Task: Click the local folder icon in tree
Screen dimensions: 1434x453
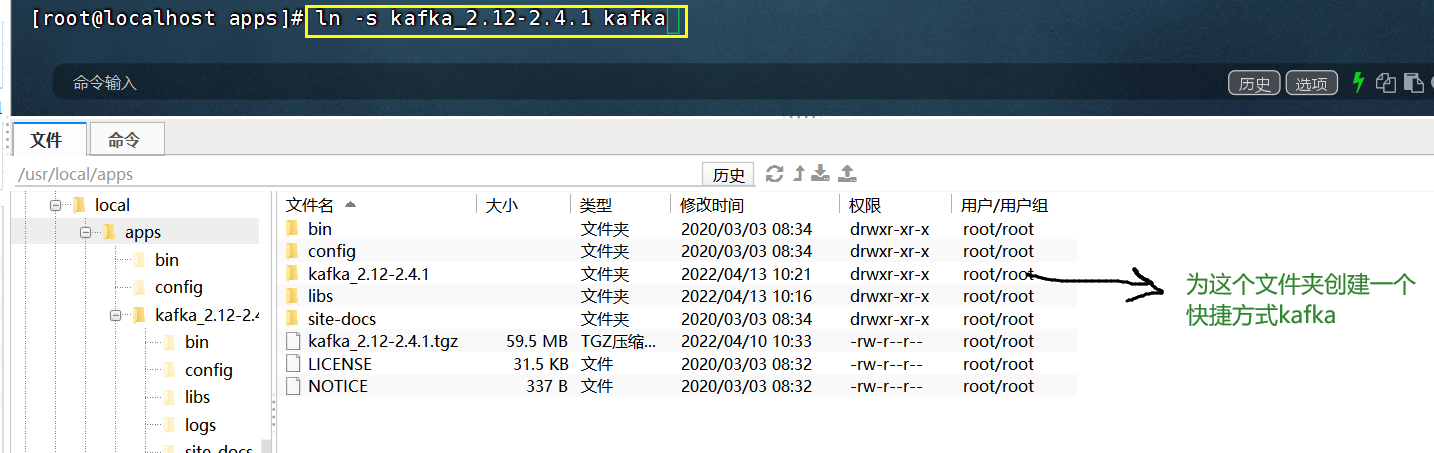Action: (x=79, y=205)
